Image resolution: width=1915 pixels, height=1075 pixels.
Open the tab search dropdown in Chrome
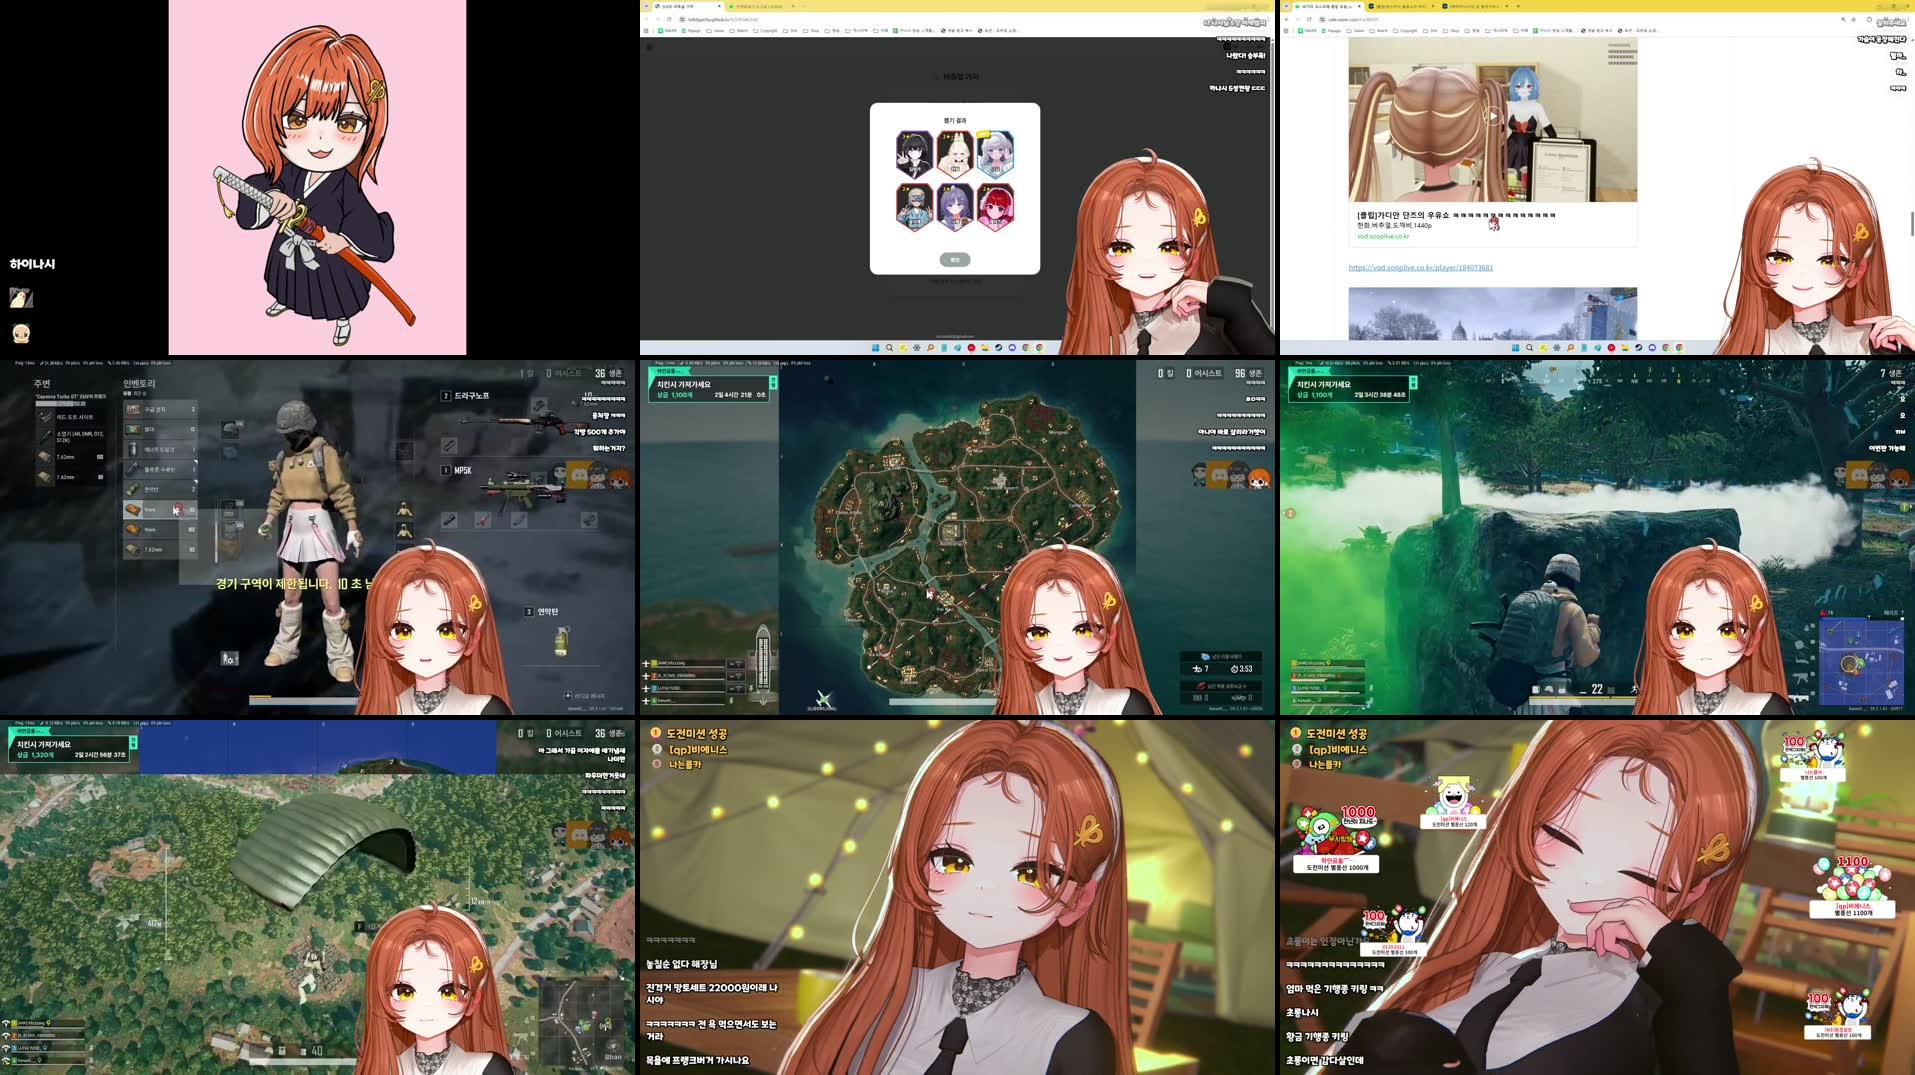(1284, 6)
